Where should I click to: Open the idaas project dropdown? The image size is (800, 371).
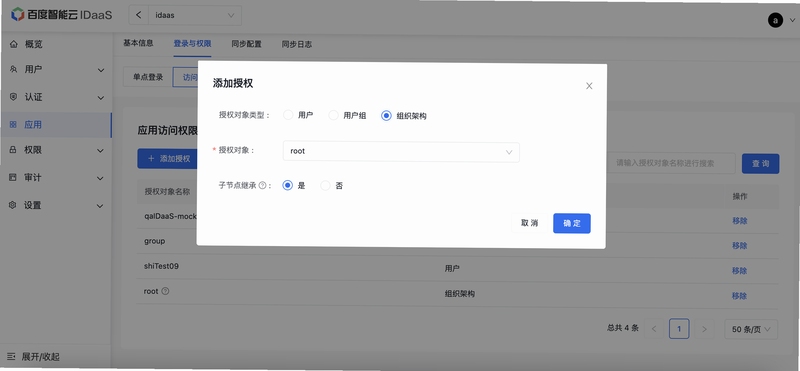pos(194,15)
